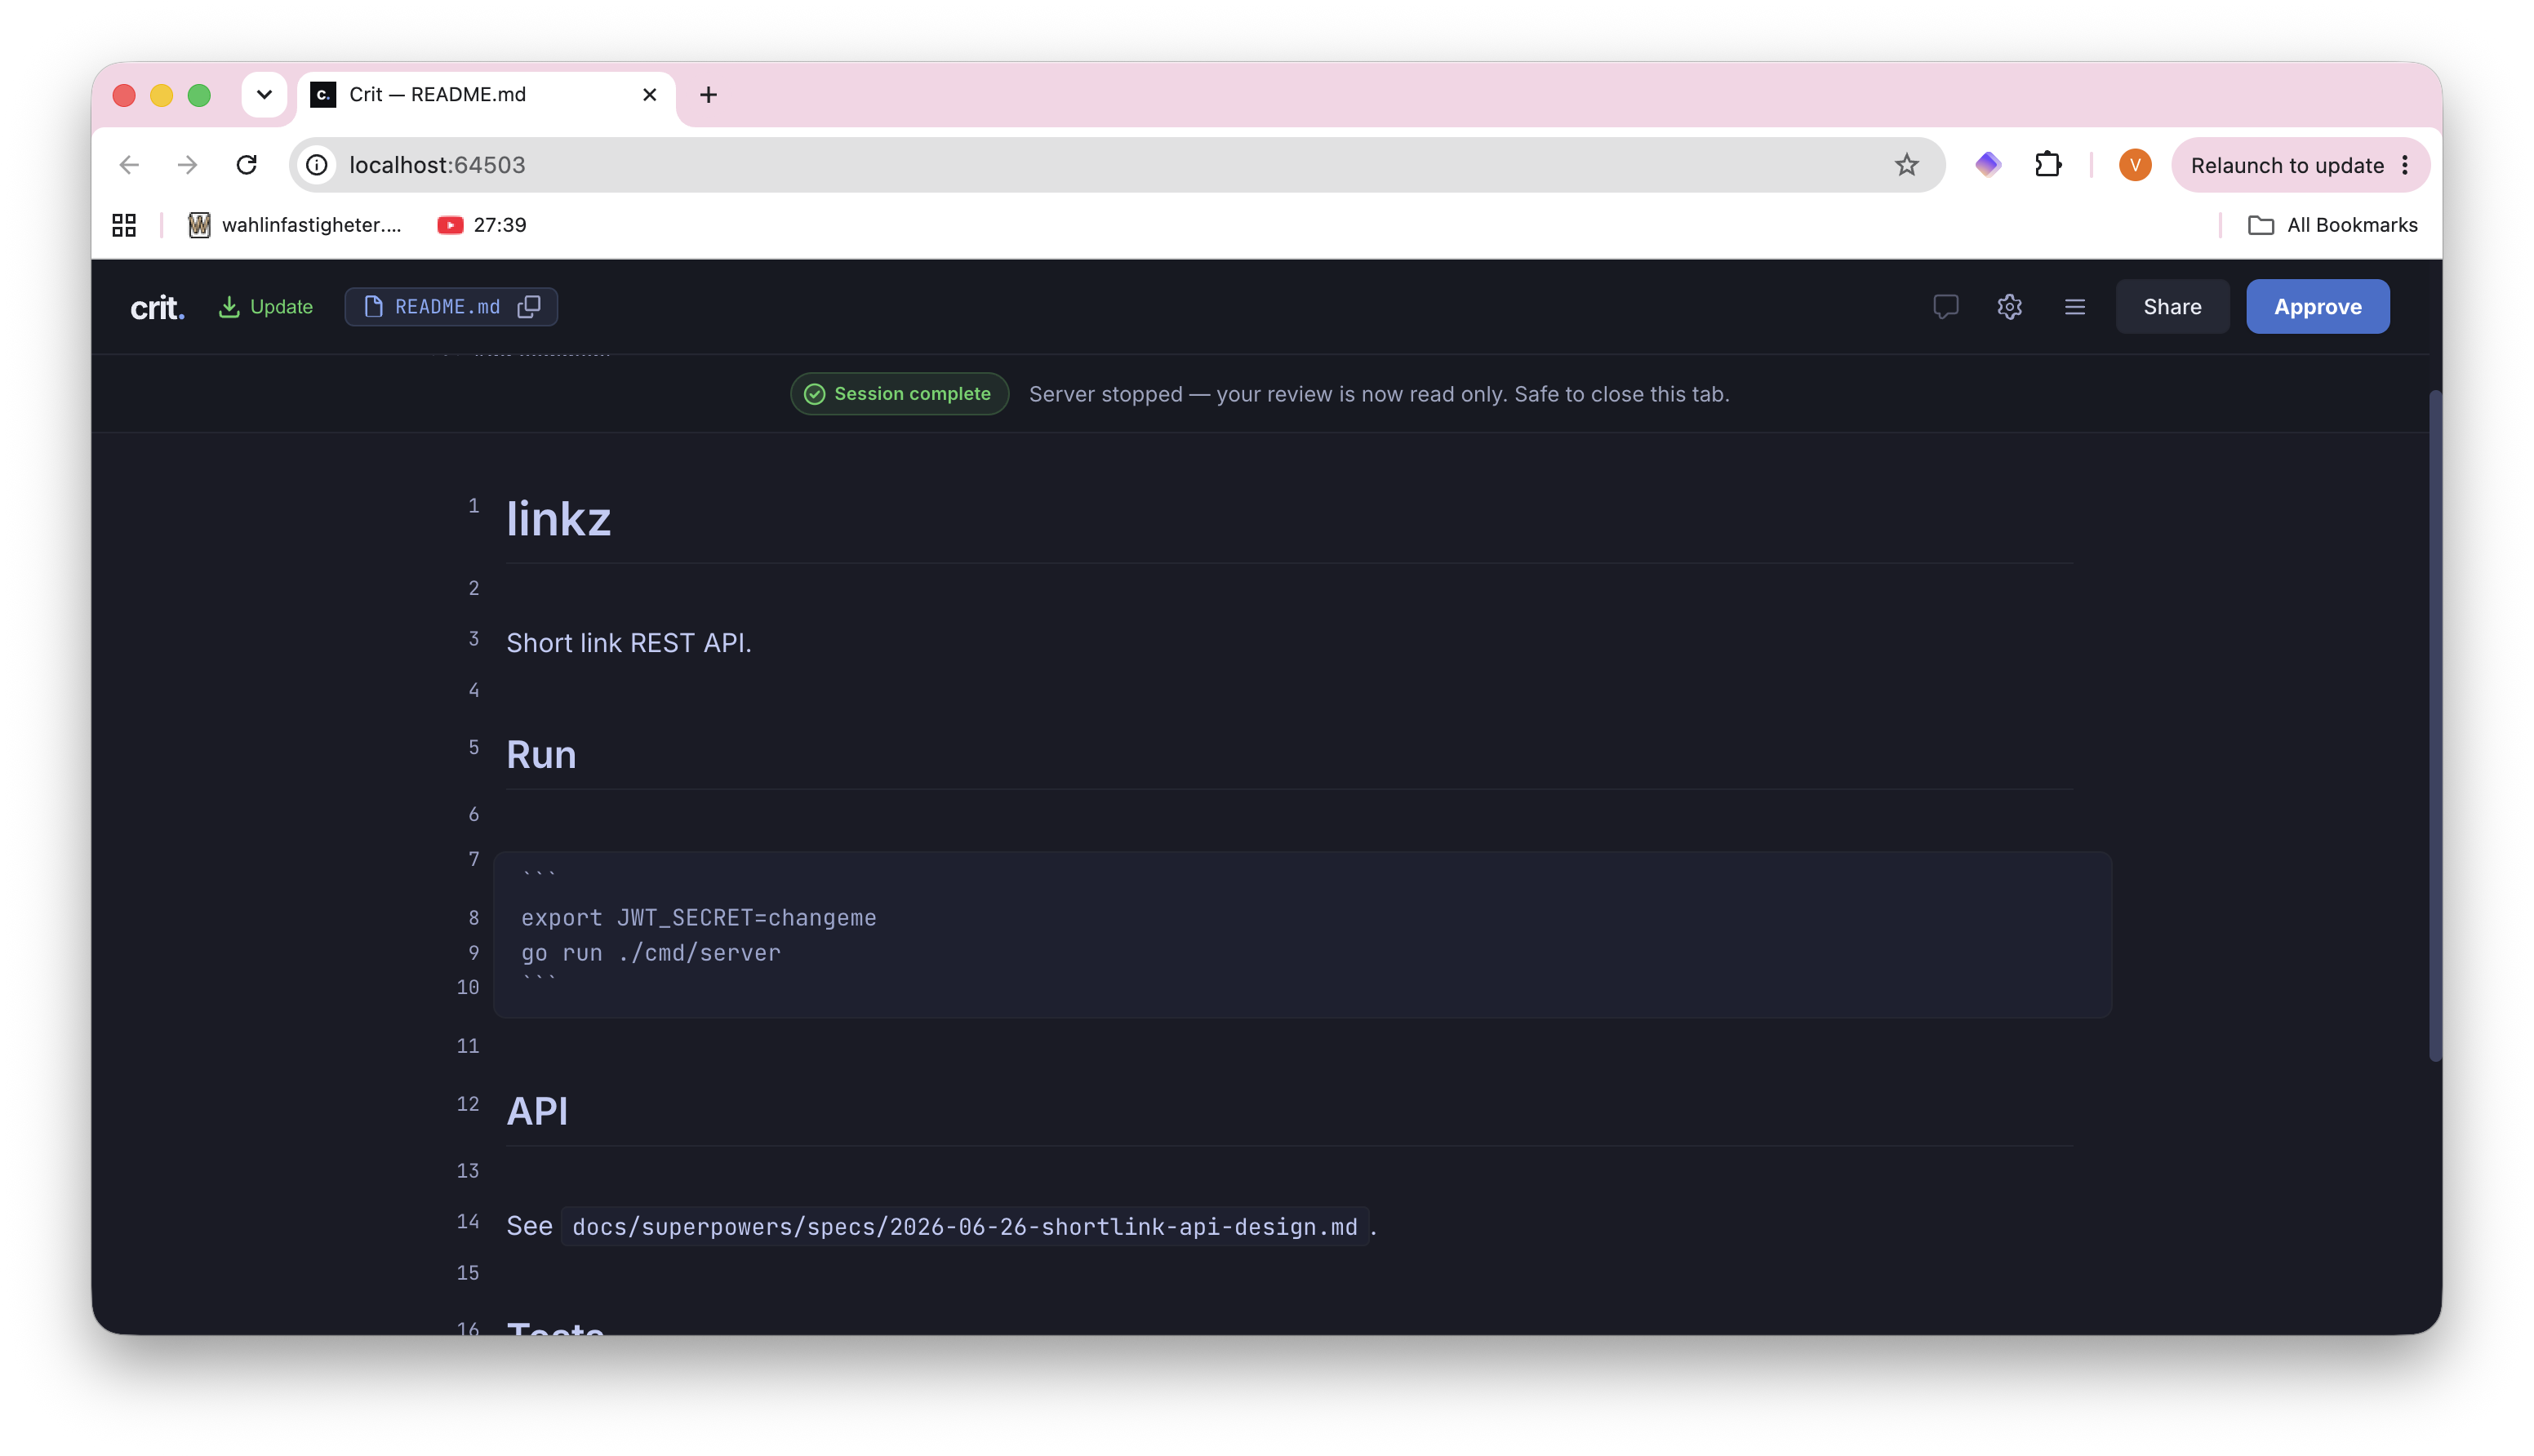Open the Extensions puzzle icon
The width and height of the screenshot is (2534, 1456).
point(2047,164)
